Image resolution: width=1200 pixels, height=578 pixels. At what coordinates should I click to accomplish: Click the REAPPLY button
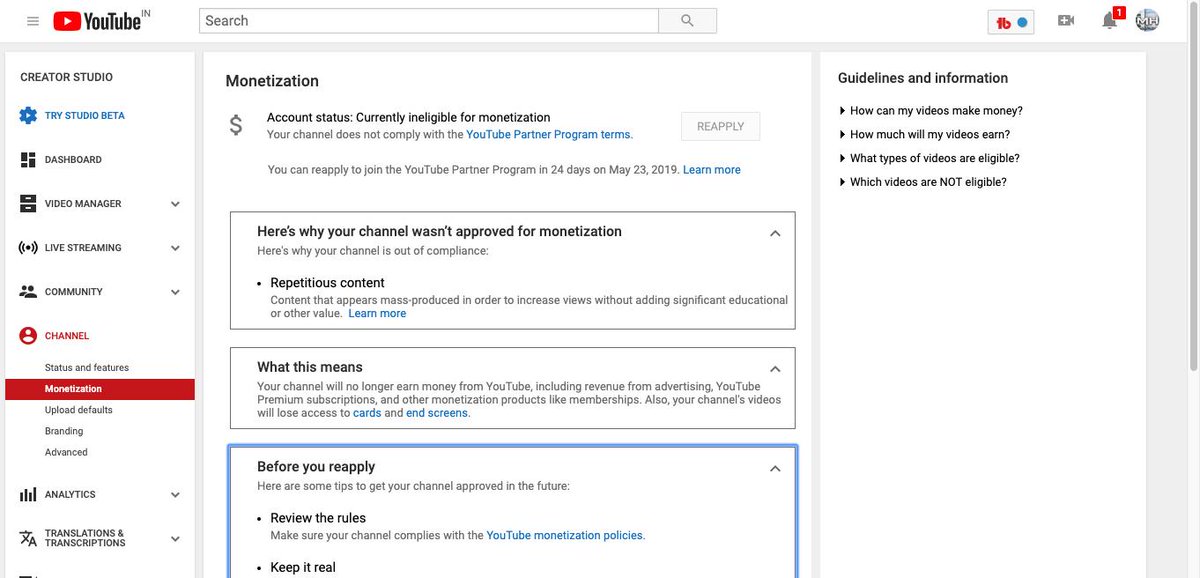pyautogui.click(x=720, y=126)
